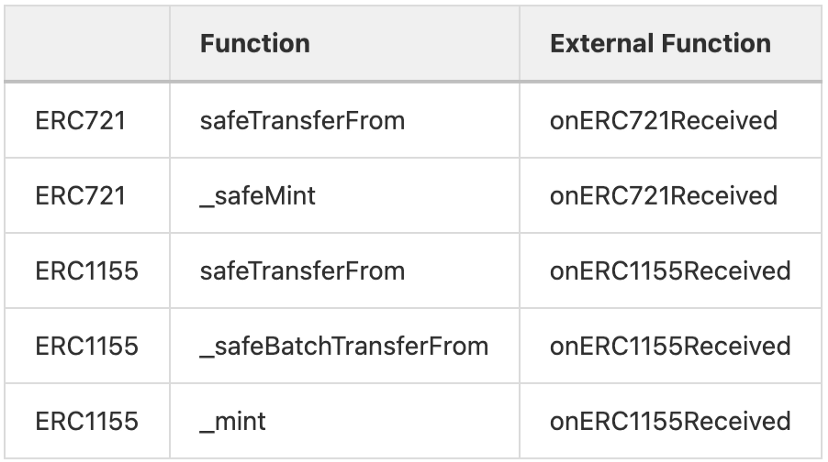Click the _safeMint function cell
828x462 pixels.
258,196
